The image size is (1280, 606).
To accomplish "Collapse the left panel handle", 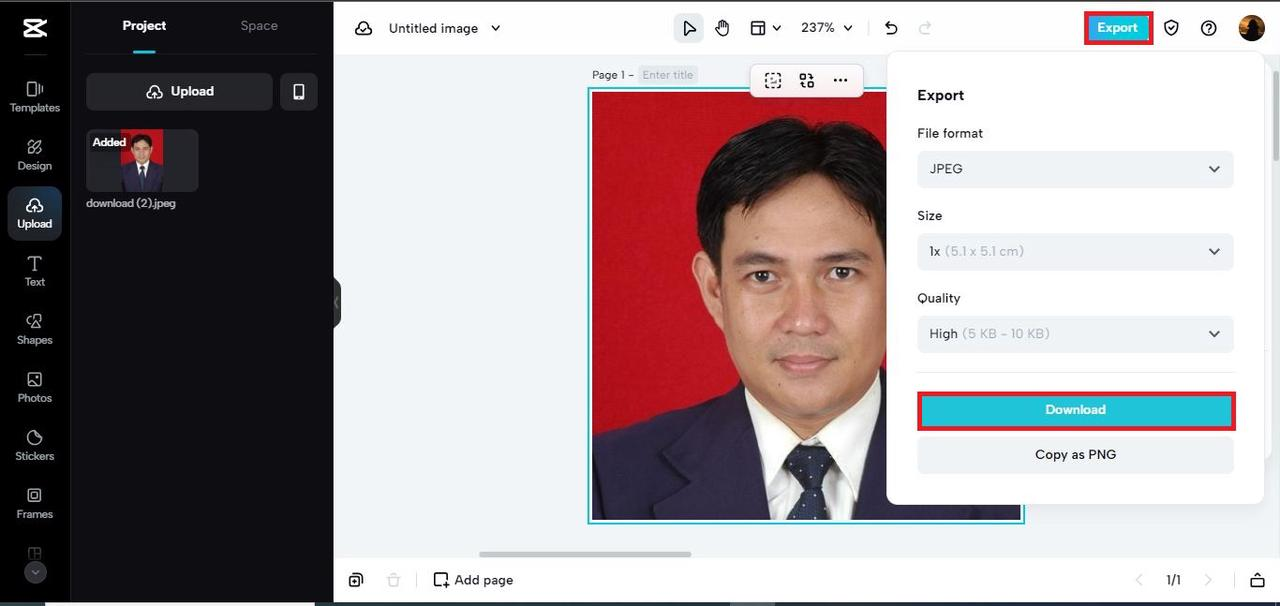I will [337, 303].
